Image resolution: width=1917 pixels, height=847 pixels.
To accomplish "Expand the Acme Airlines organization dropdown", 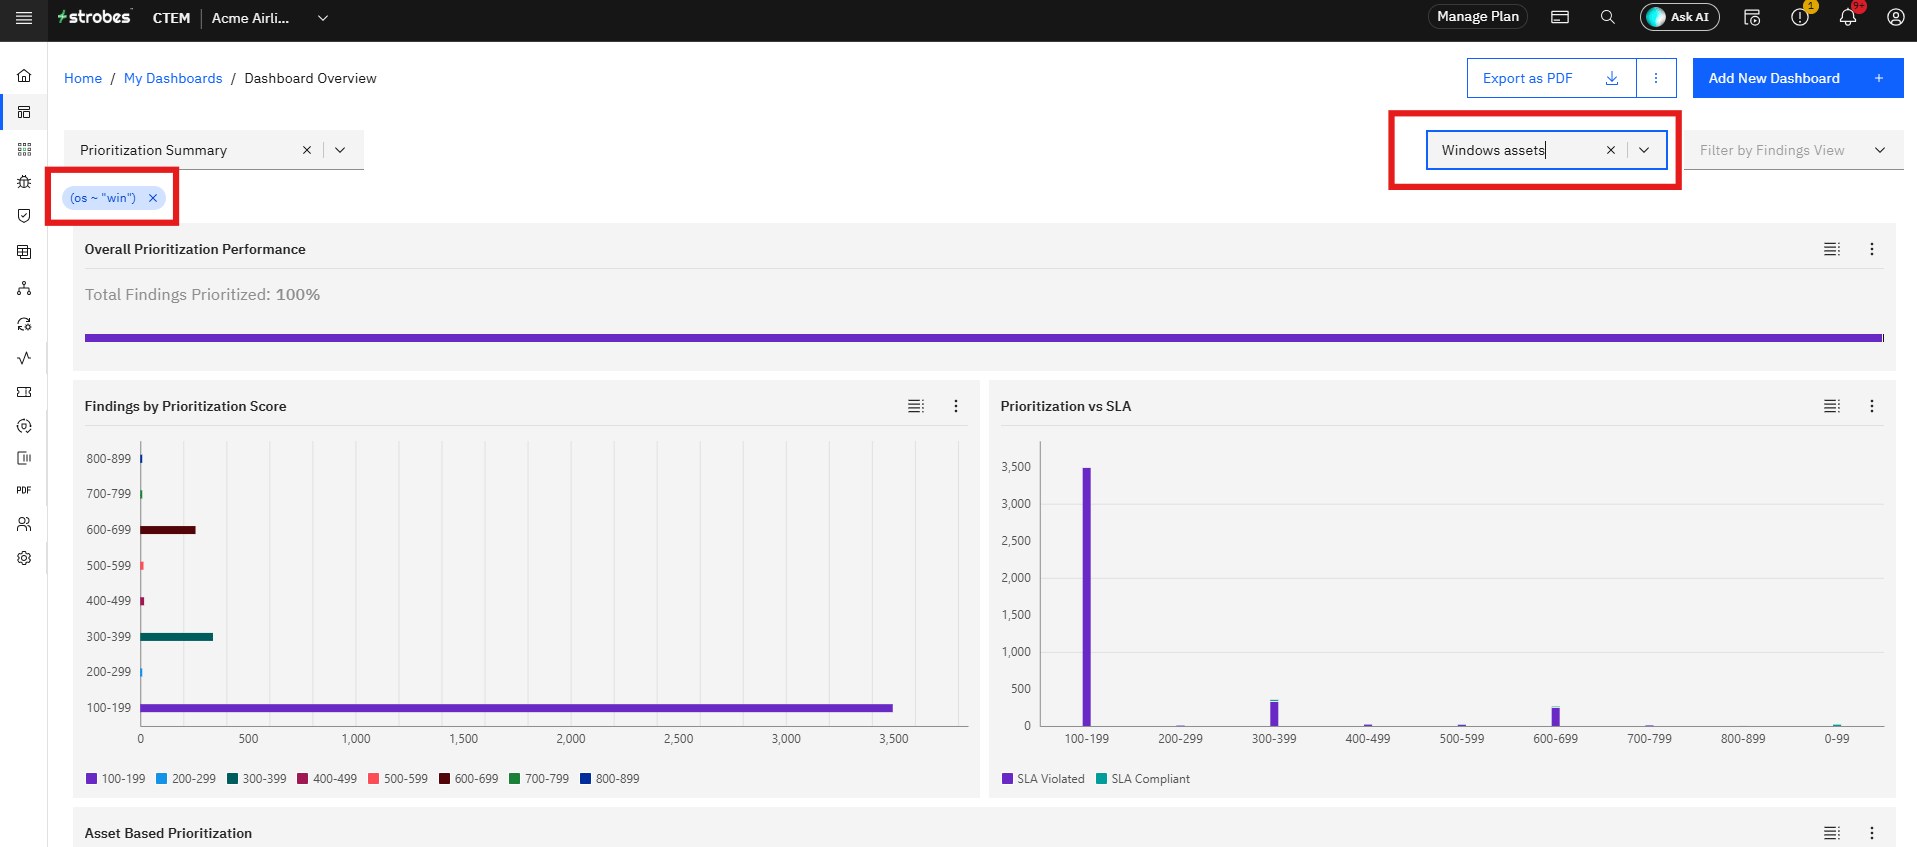I will coord(323,18).
